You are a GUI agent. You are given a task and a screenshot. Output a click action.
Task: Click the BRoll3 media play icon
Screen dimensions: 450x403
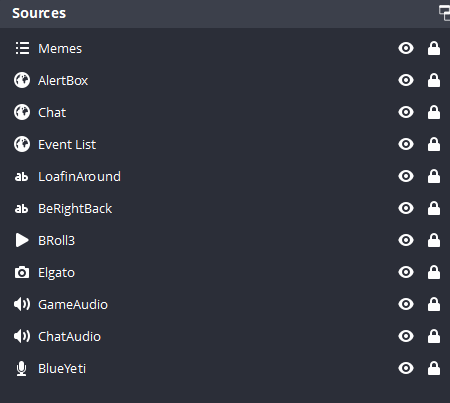(22, 240)
